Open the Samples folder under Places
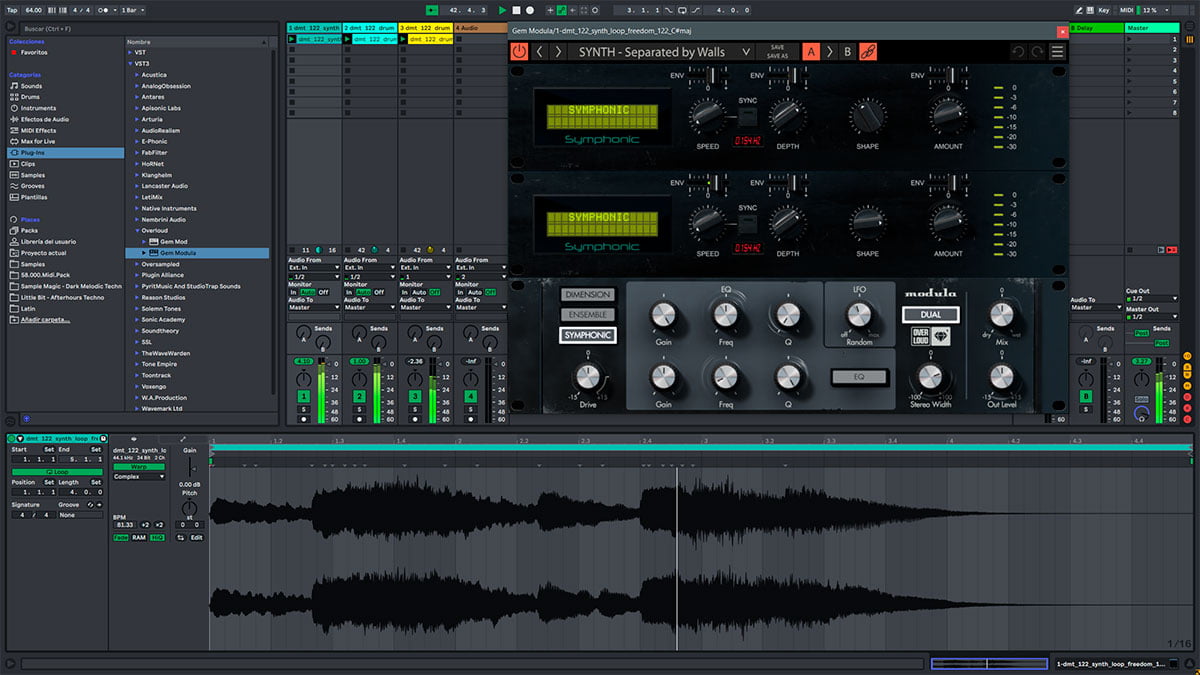1200x675 pixels. pyautogui.click(x=33, y=263)
